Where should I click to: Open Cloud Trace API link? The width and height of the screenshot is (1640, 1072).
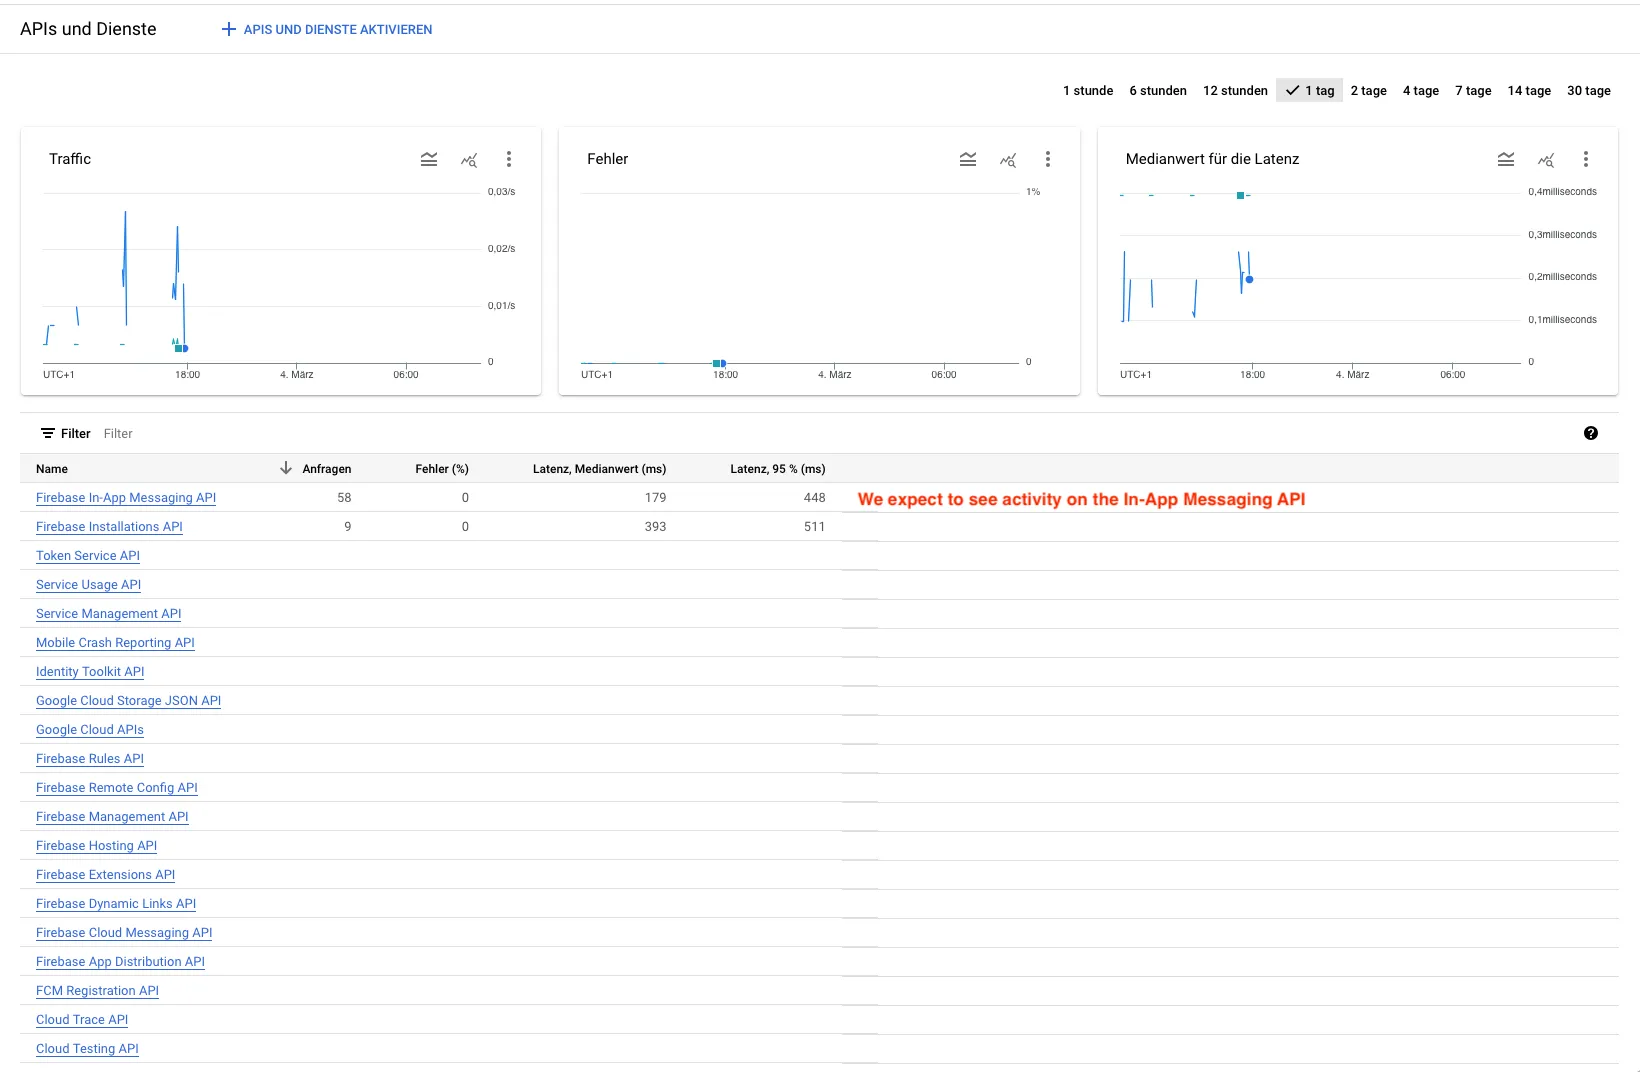click(x=82, y=1019)
